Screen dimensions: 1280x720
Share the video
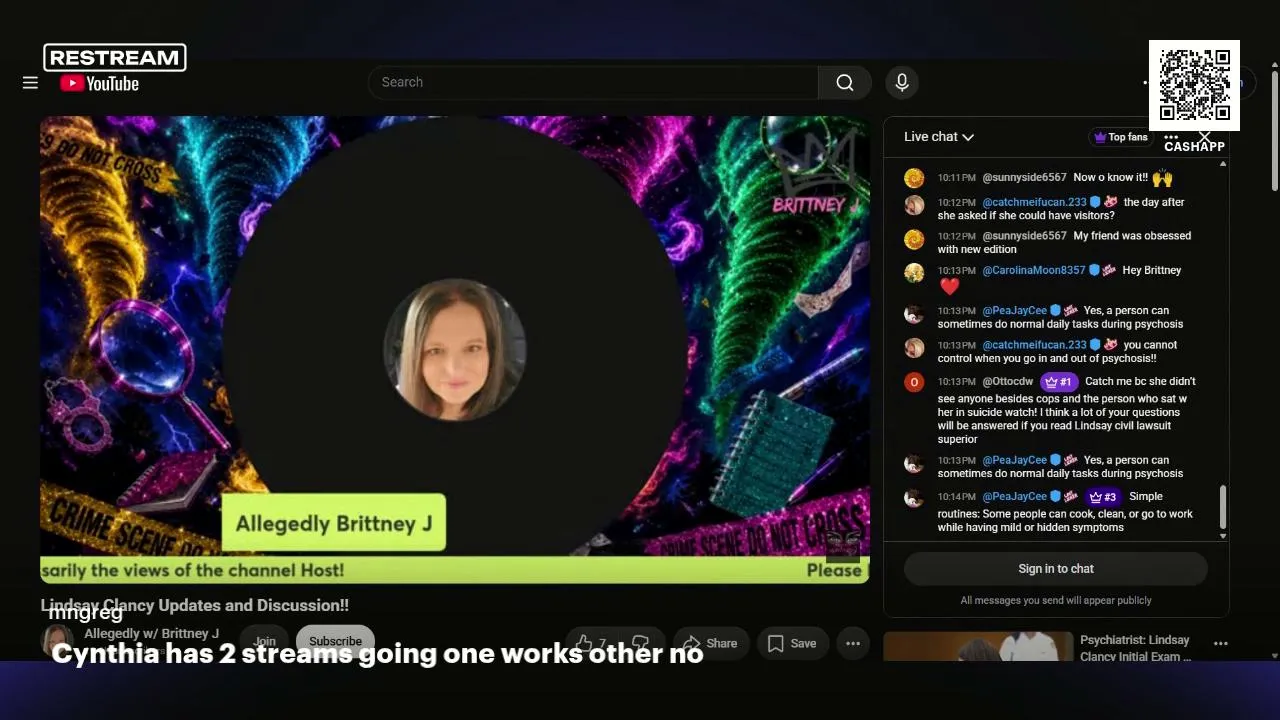point(710,643)
